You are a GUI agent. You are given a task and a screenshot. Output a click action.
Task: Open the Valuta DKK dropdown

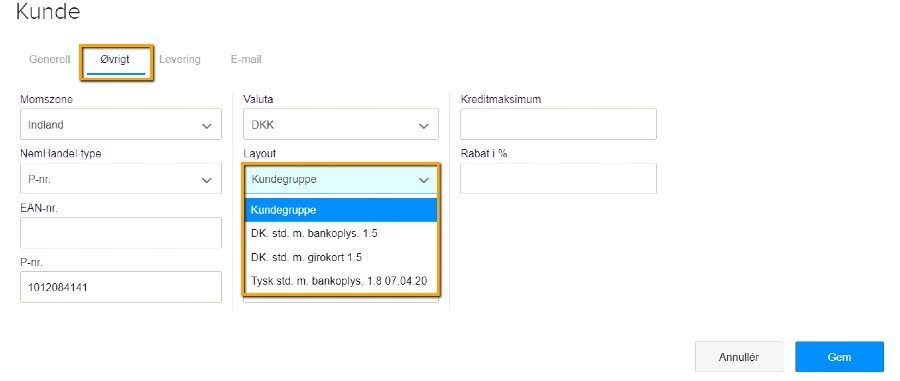[x=341, y=124]
